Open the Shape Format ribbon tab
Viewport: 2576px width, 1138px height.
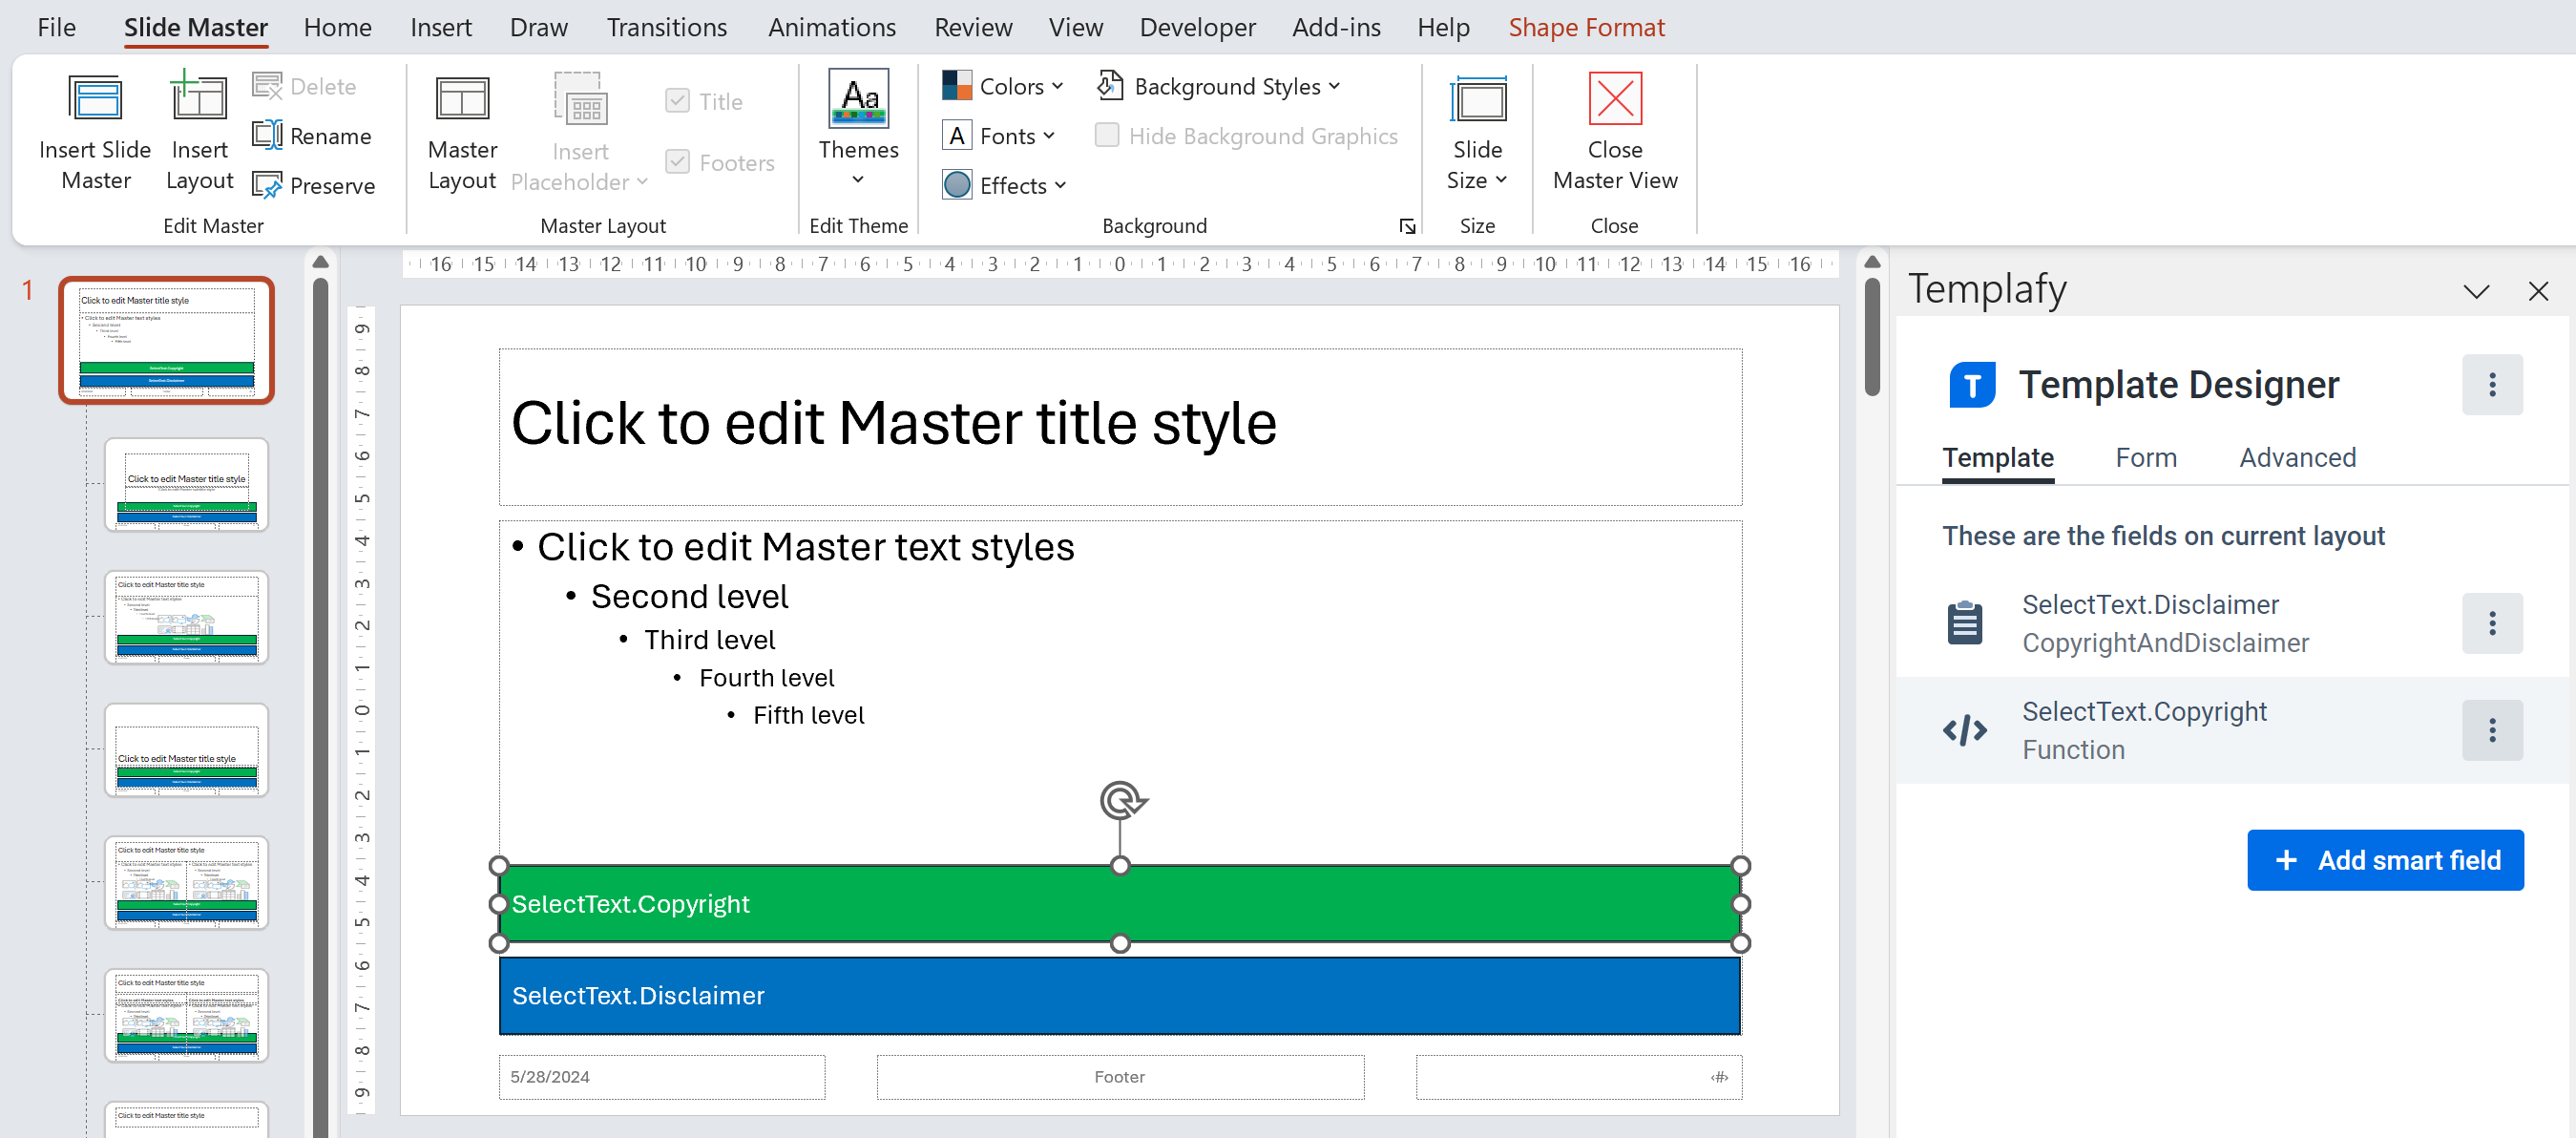[x=1585, y=27]
